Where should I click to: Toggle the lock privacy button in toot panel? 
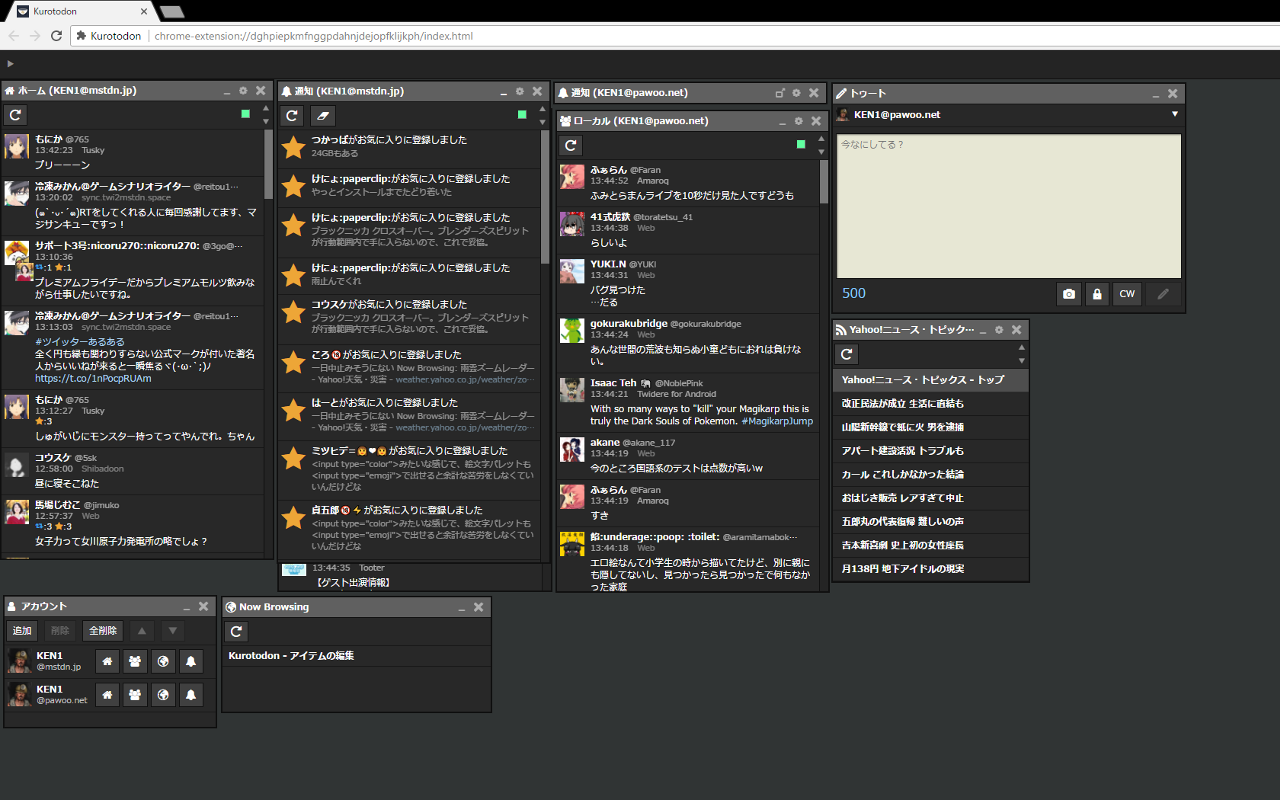1098,294
